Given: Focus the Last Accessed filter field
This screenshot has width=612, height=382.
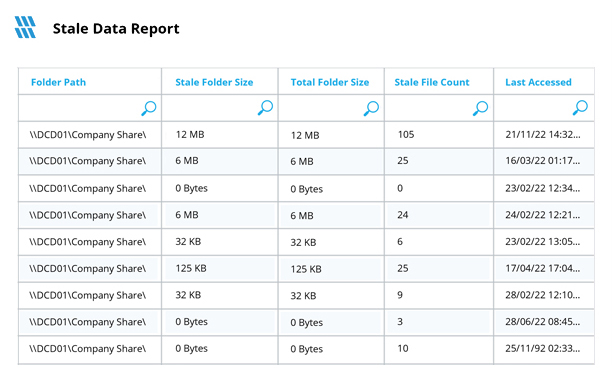Looking at the screenshot, I should [544, 108].
